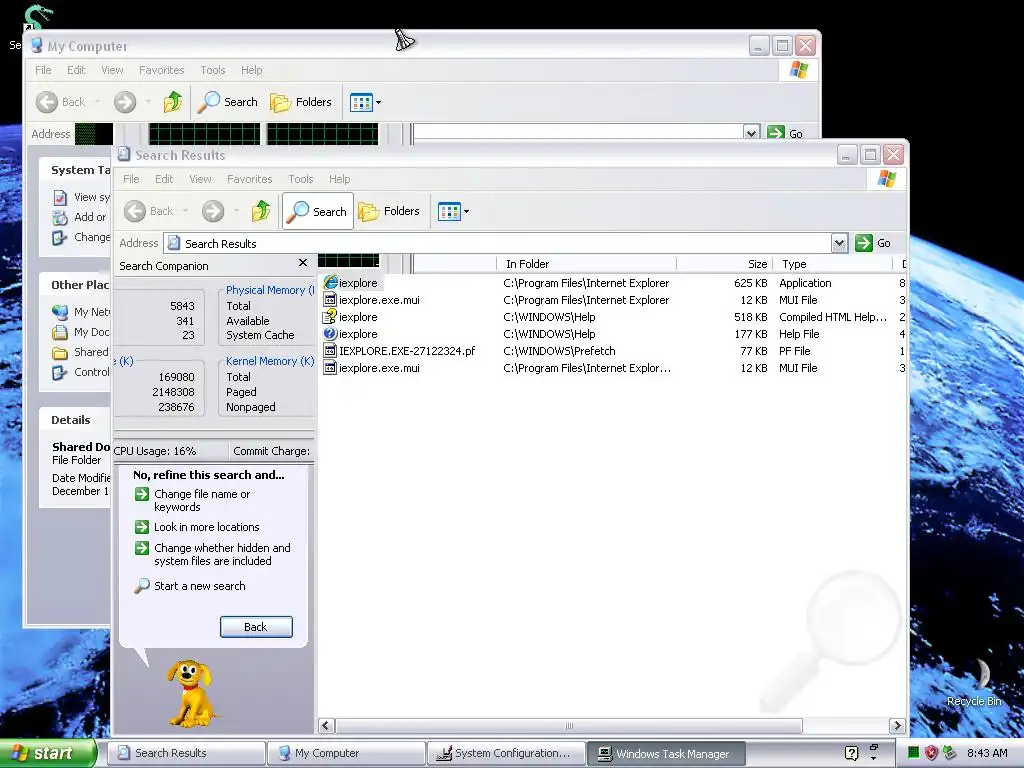Click Add or remove programs icon
This screenshot has width=1024, height=768.
tap(60, 217)
